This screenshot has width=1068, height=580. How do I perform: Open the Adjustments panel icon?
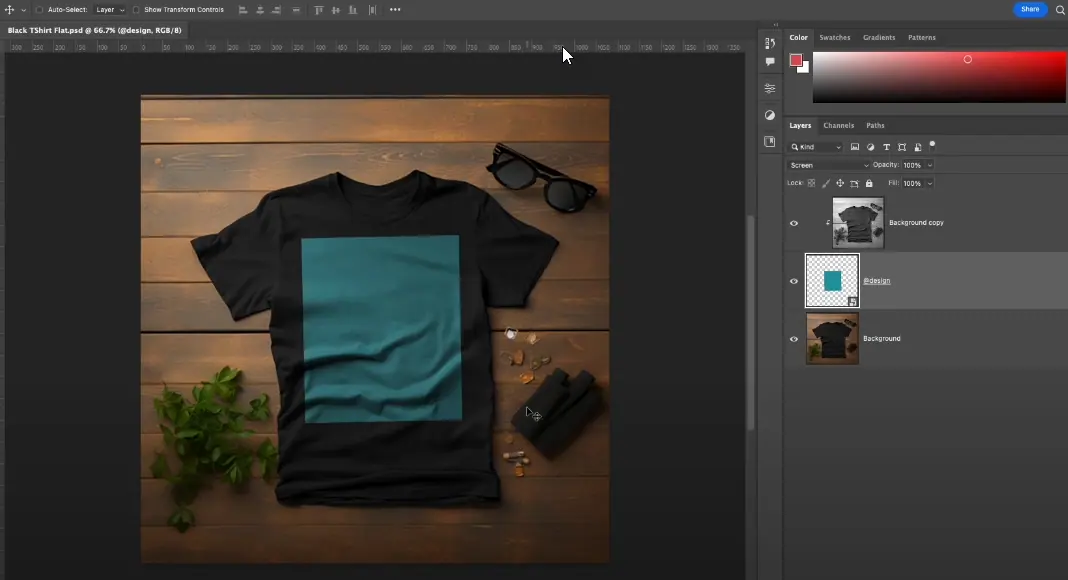770,116
